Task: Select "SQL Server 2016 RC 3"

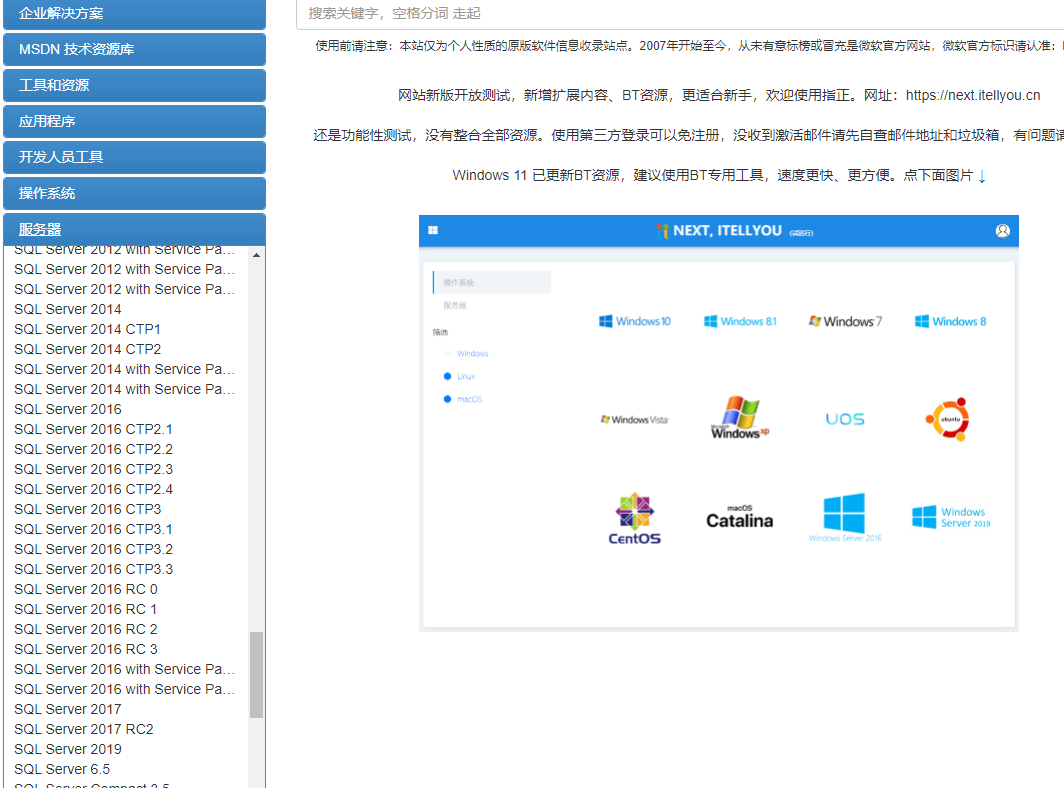Action: pyautogui.click(x=86, y=650)
